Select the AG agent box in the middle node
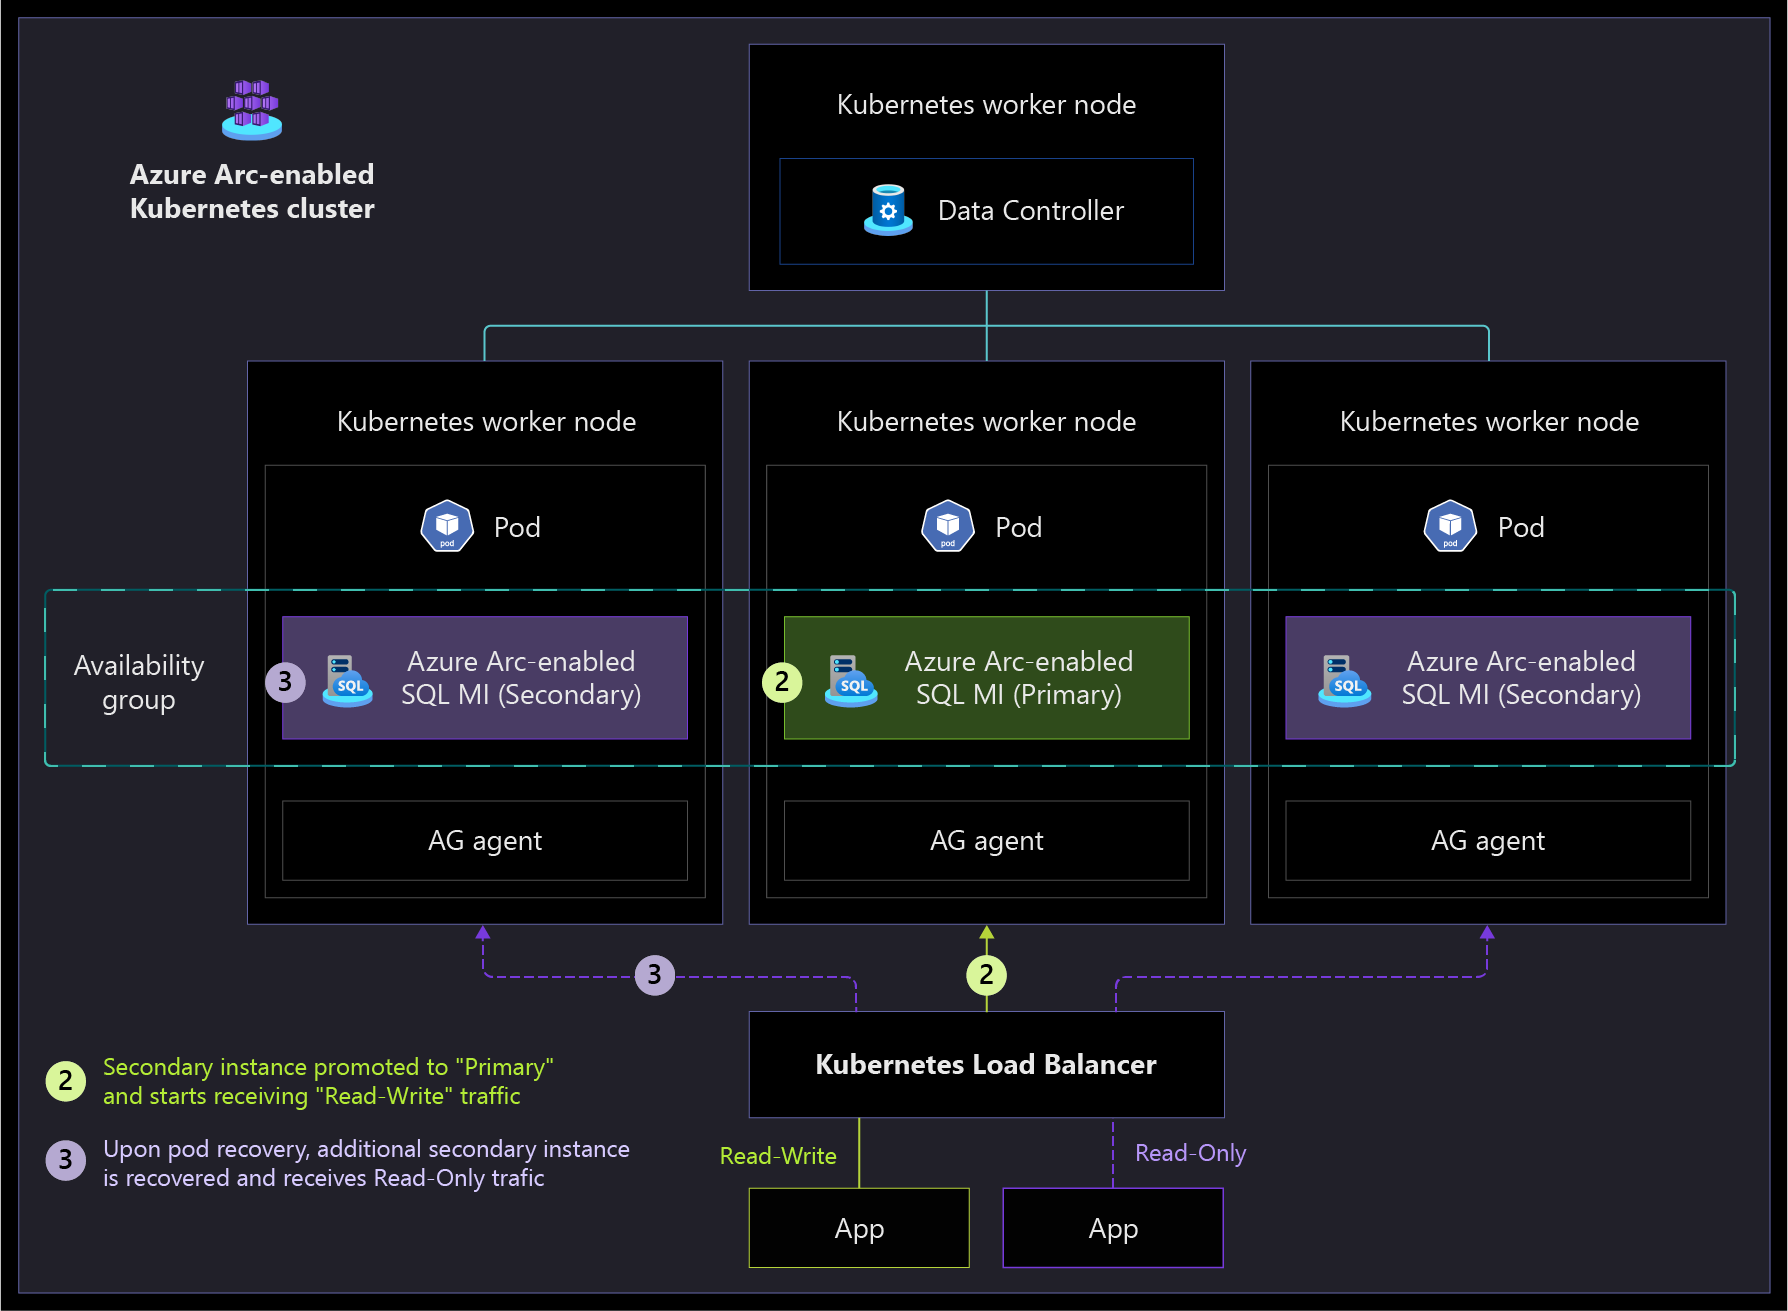 coord(986,841)
